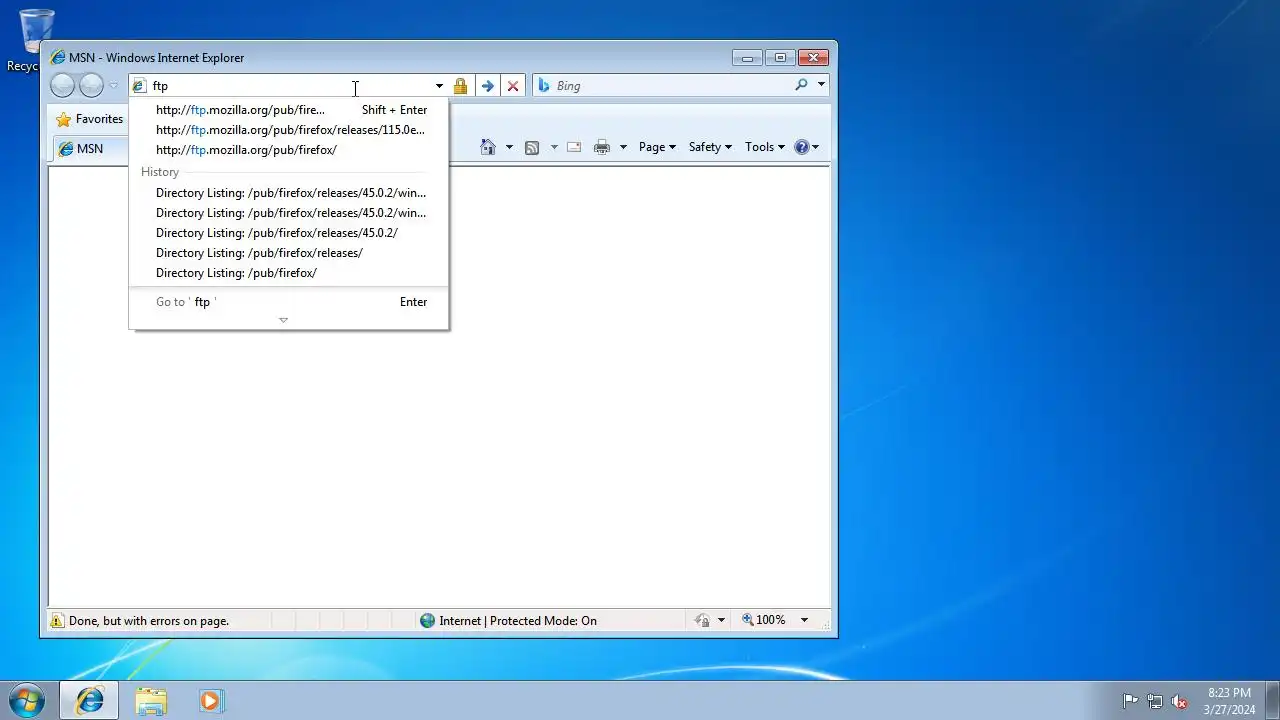Click 'Internet | Protected Mode: On' status text

tap(518, 621)
